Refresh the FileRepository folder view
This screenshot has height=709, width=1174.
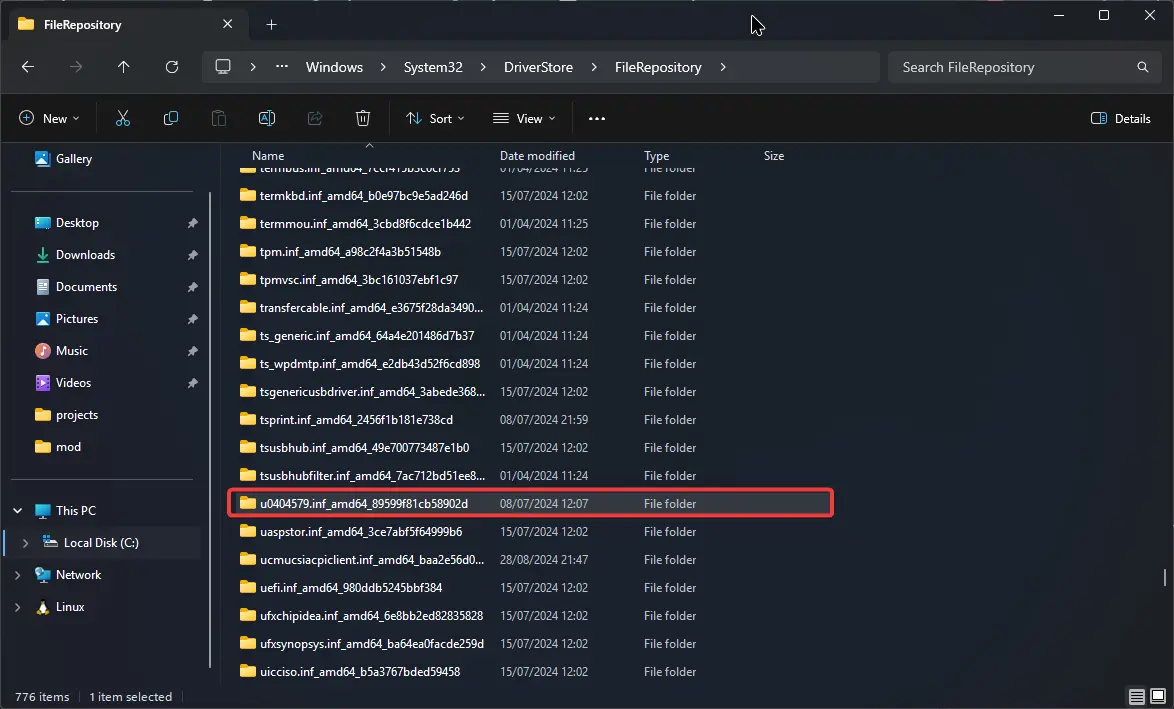pyautogui.click(x=171, y=67)
